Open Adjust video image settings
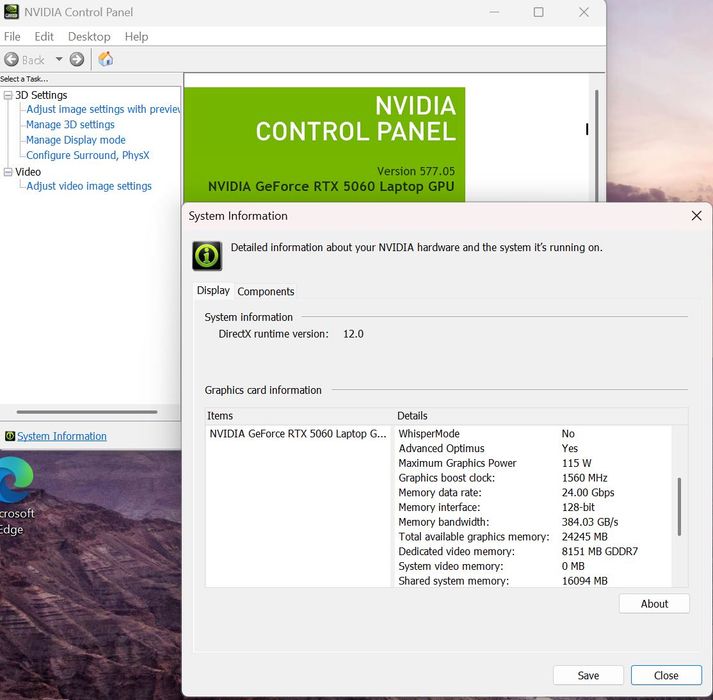 click(89, 186)
